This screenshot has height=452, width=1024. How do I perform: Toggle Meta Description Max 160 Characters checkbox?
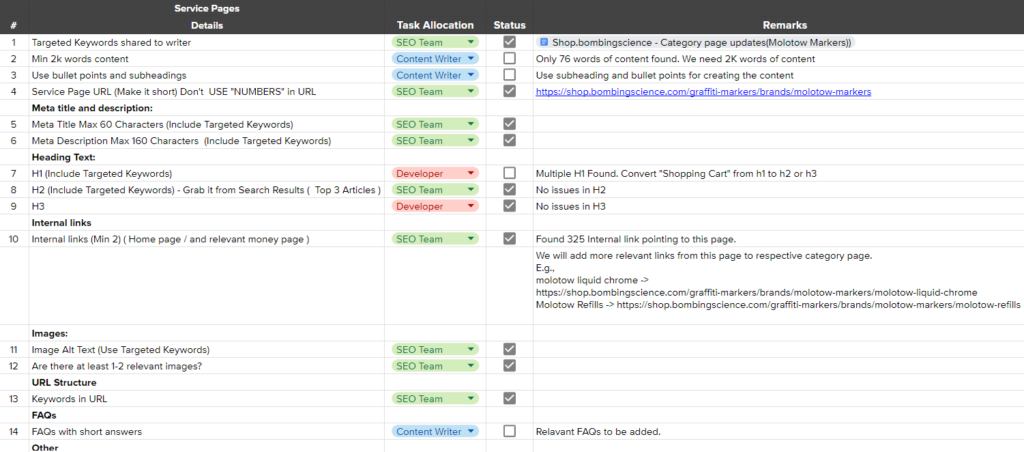click(509, 140)
